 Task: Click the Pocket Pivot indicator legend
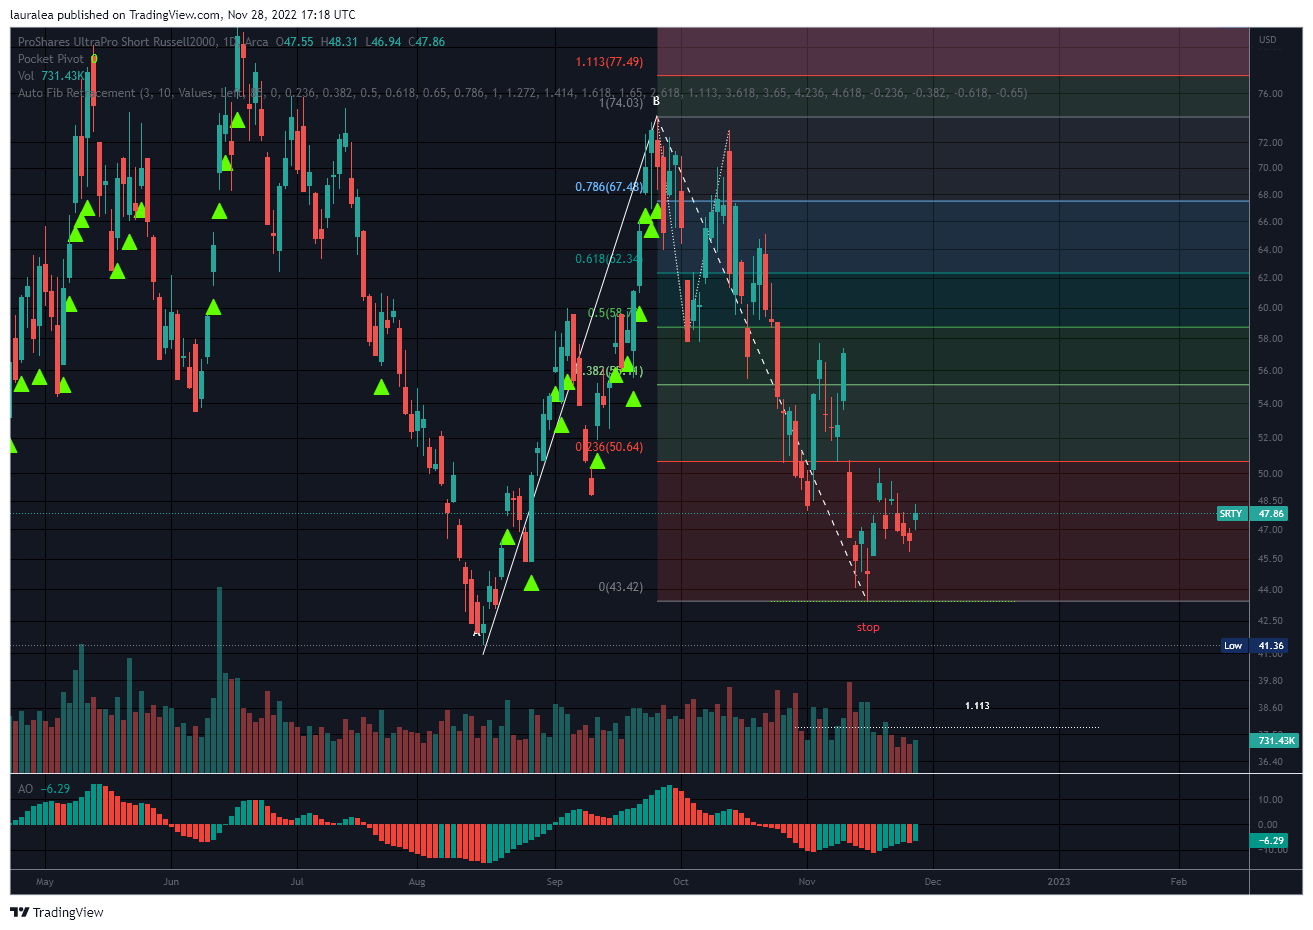point(51,59)
